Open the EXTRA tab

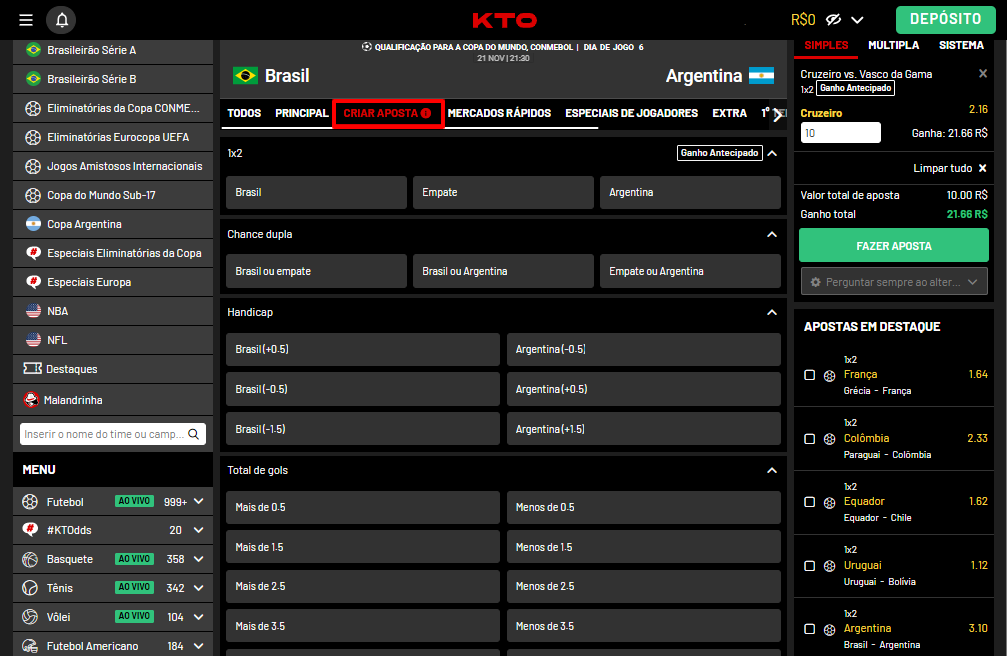pos(730,113)
